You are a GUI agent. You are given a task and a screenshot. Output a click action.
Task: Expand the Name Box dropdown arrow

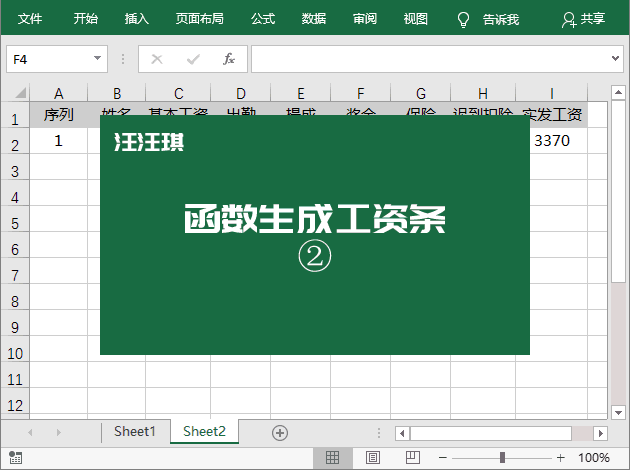point(97,58)
